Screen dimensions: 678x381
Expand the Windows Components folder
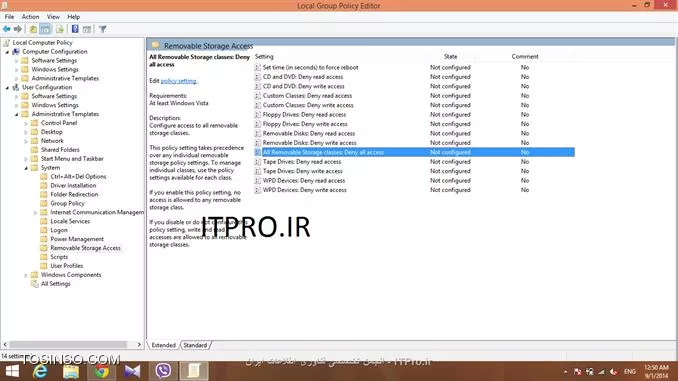point(26,275)
